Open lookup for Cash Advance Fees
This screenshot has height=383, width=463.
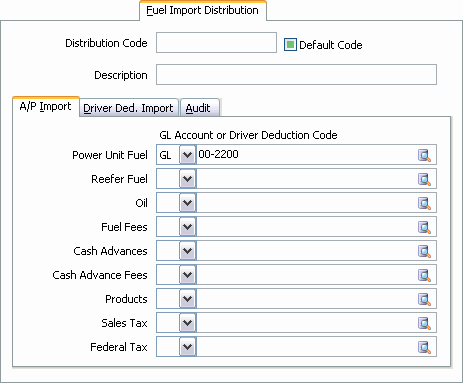[x=424, y=275]
